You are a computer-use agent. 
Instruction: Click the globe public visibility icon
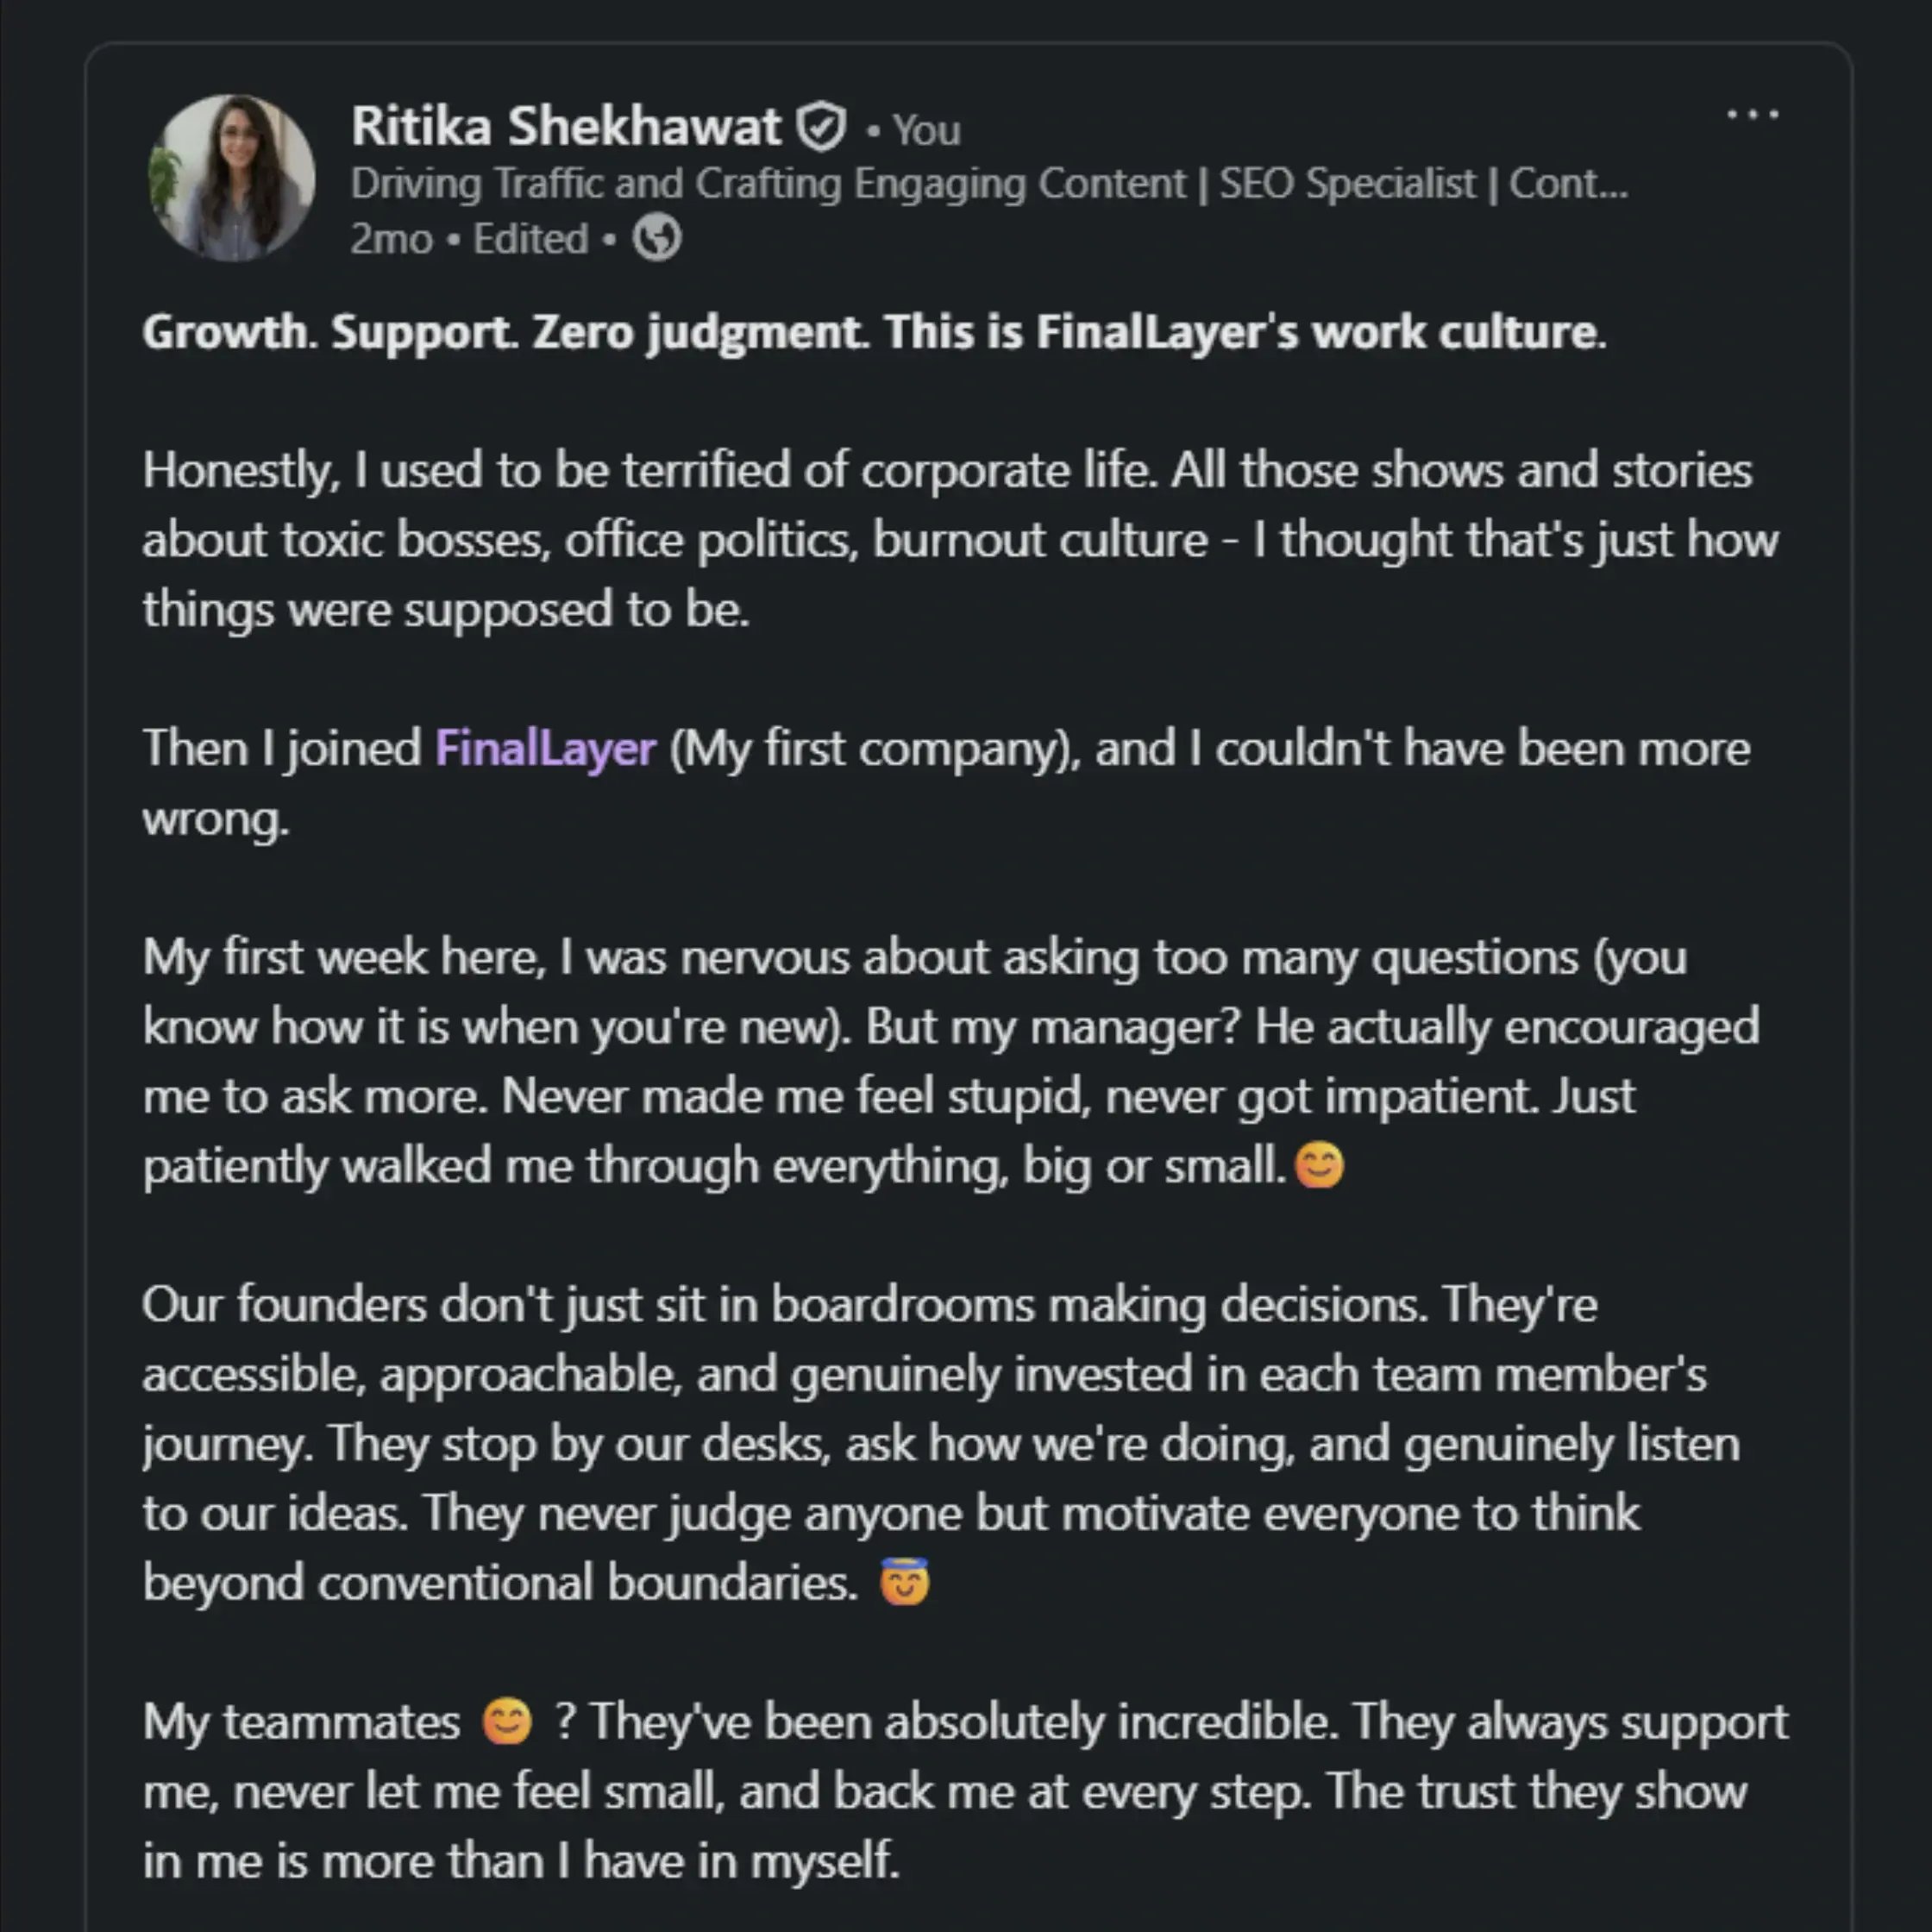[657, 238]
